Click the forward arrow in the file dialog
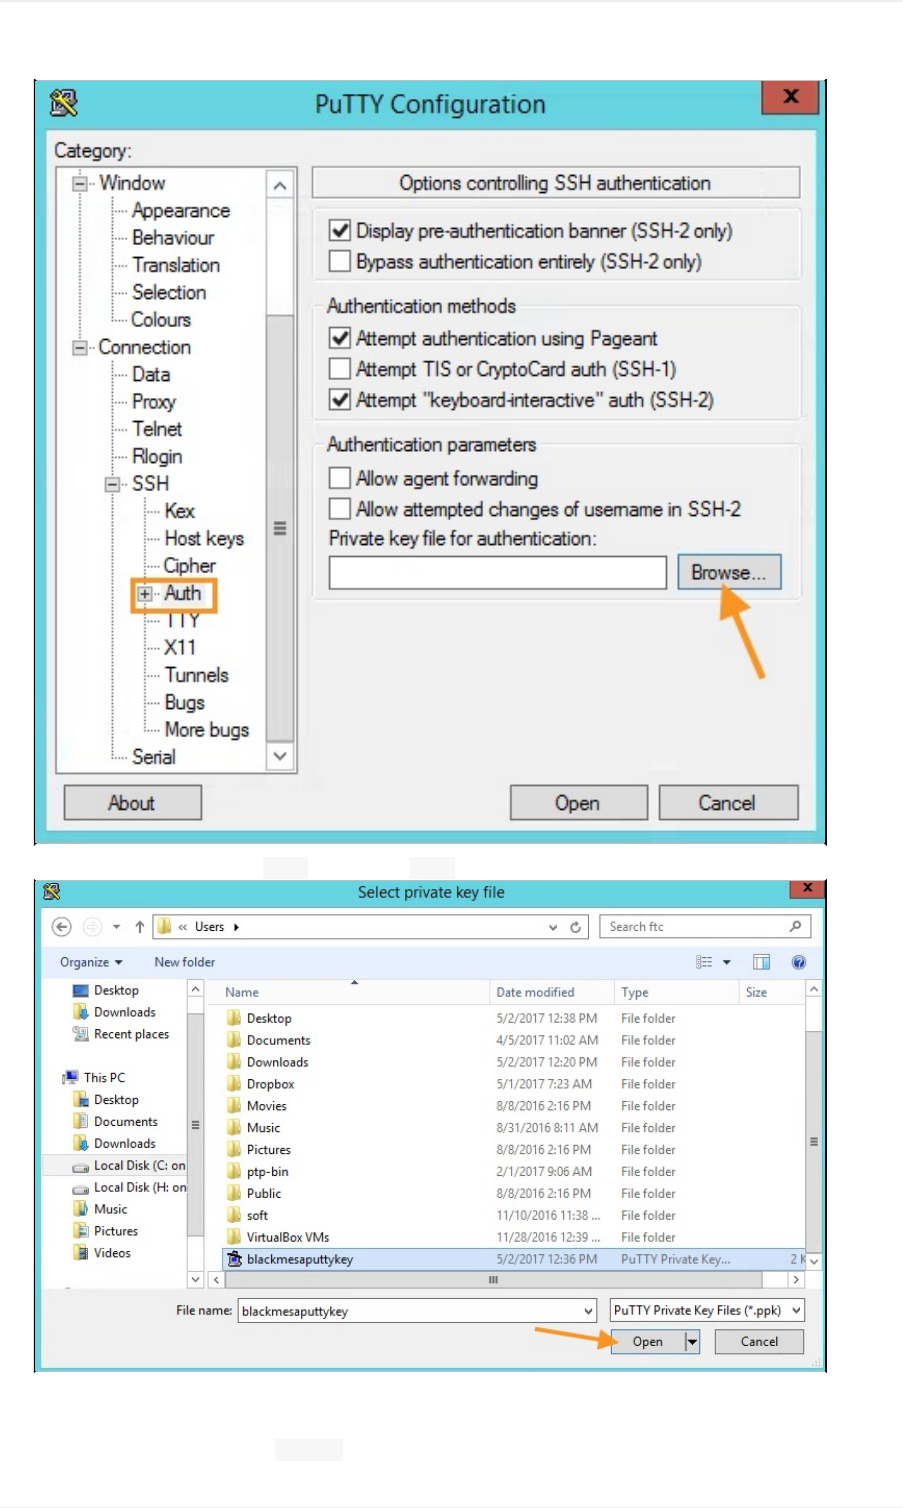903x1508 pixels. (92, 927)
